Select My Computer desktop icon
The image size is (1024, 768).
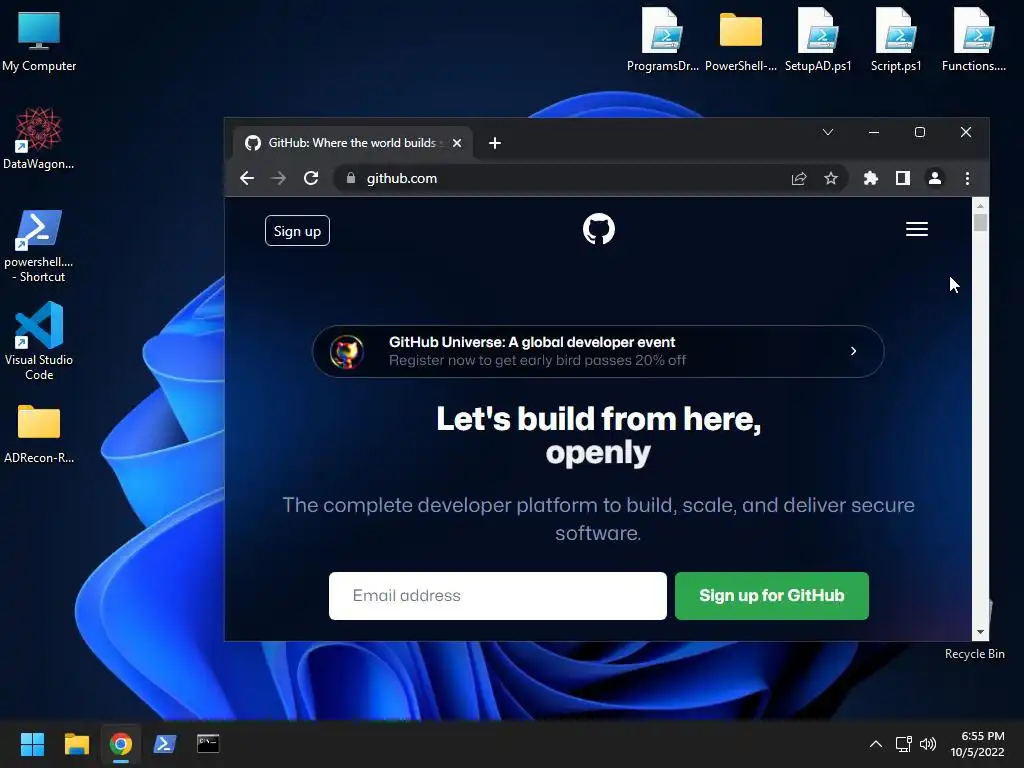39,42
